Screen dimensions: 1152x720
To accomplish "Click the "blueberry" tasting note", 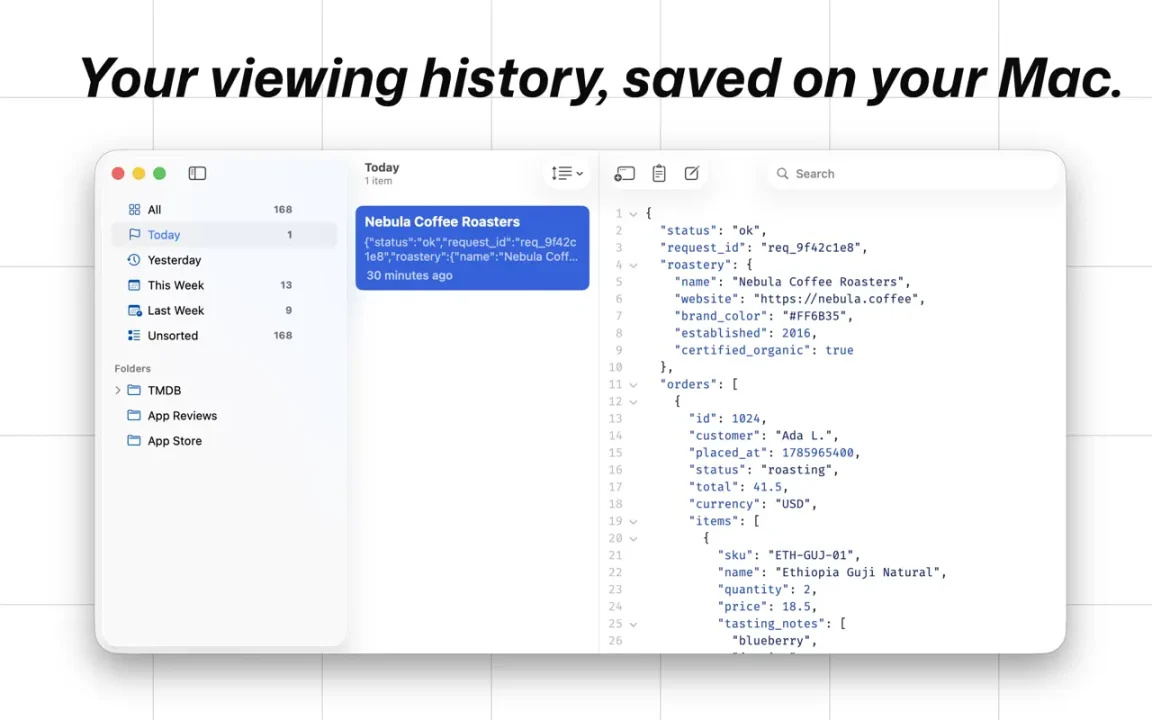I will (771, 641).
